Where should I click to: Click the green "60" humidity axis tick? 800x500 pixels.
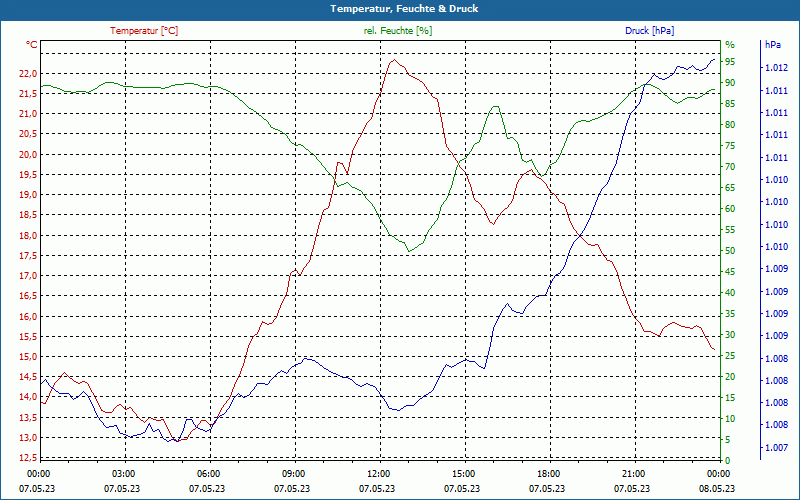[730, 209]
